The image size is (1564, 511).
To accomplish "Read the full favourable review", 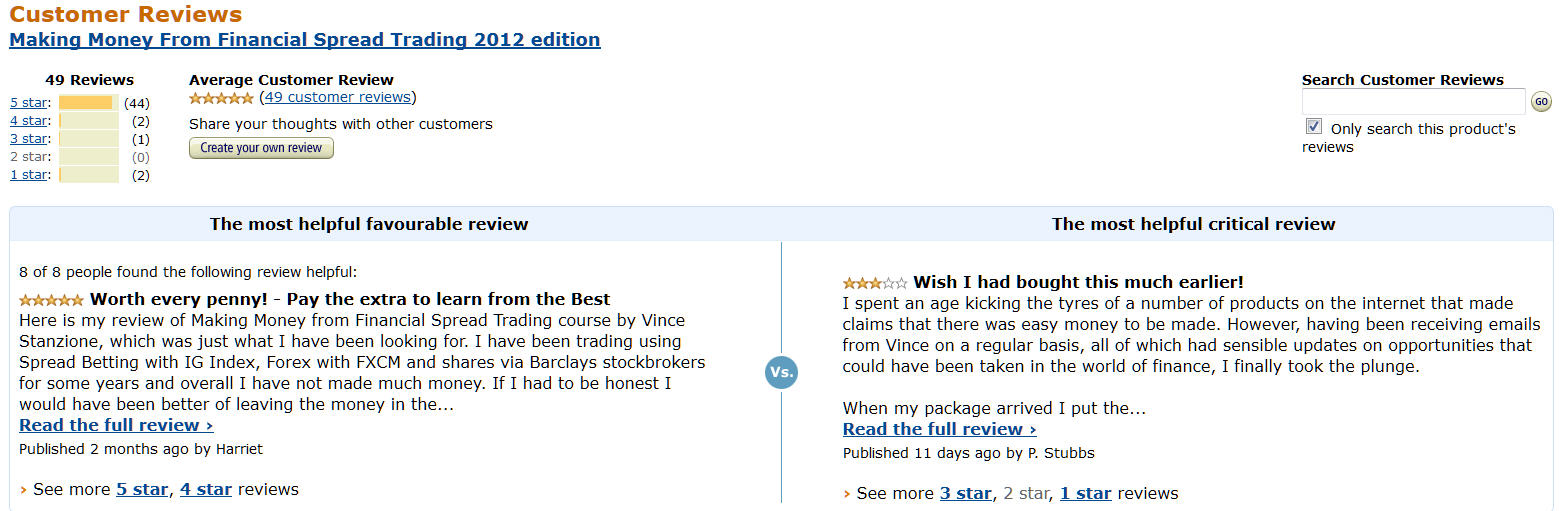I will [x=116, y=425].
